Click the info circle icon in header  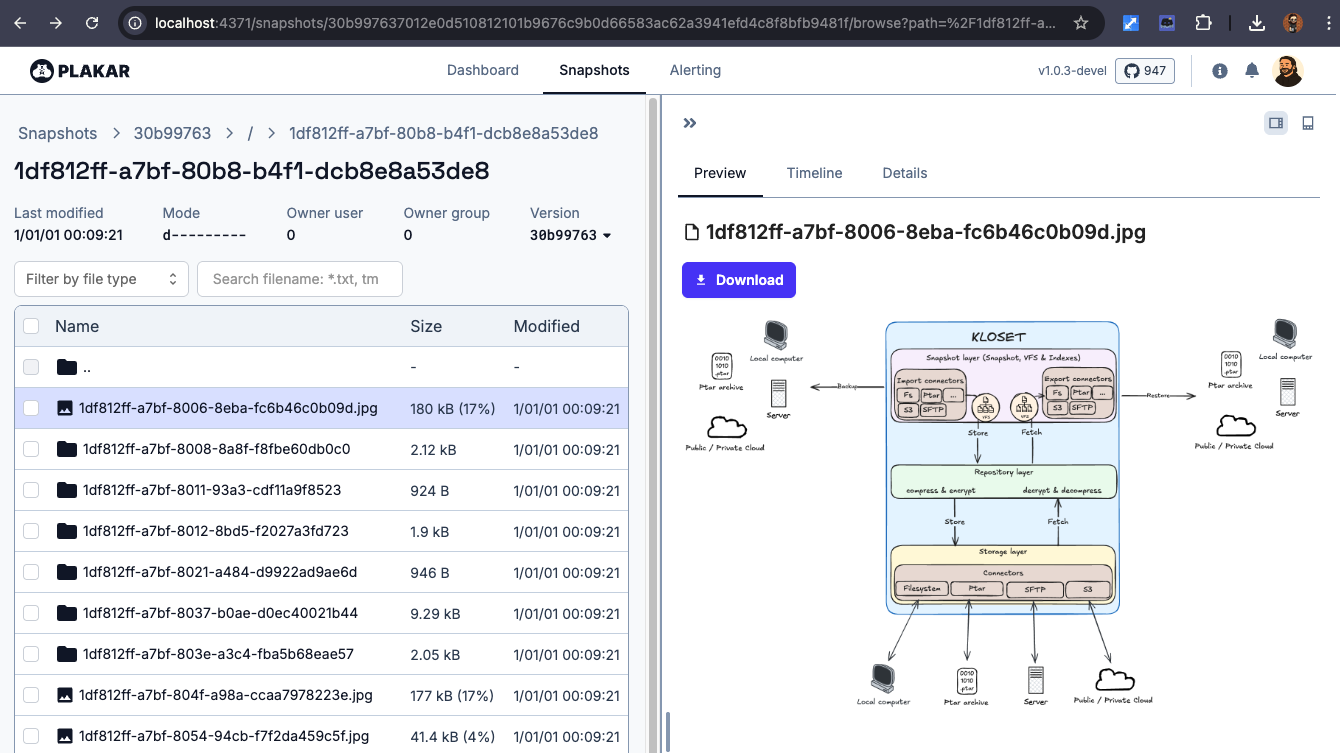point(1219,71)
